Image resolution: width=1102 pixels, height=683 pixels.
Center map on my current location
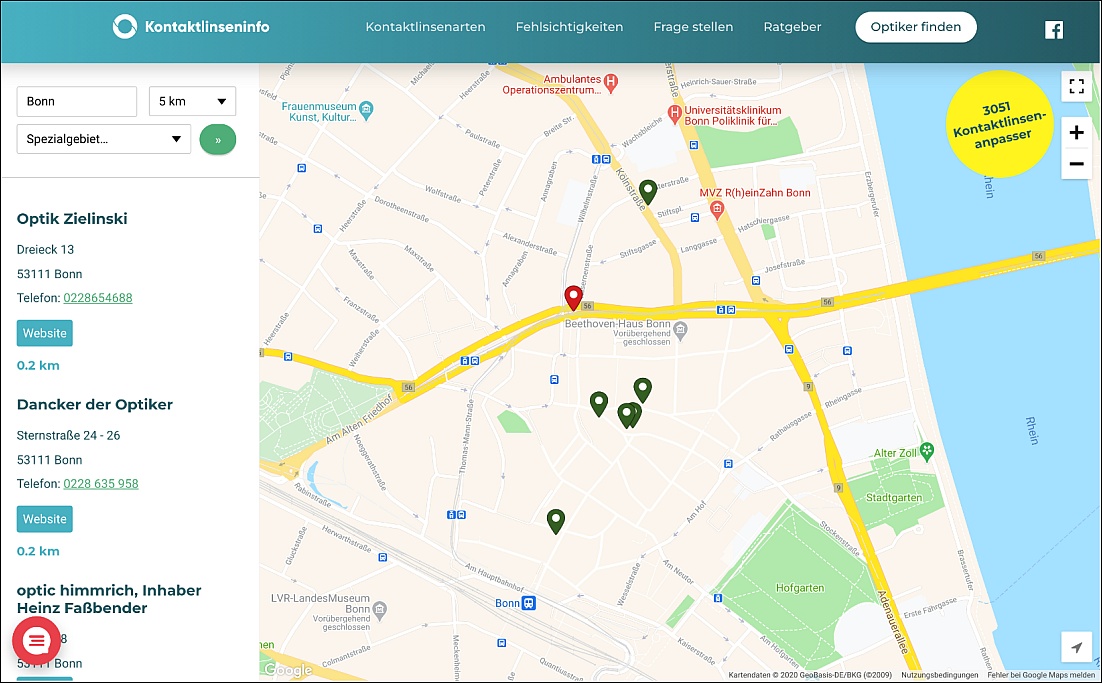coord(1076,648)
